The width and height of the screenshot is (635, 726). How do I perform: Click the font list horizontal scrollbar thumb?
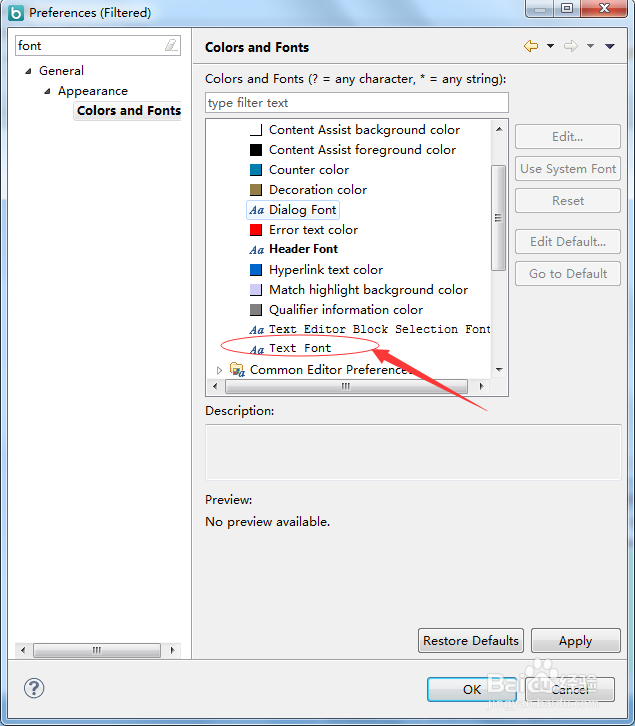pos(346,386)
